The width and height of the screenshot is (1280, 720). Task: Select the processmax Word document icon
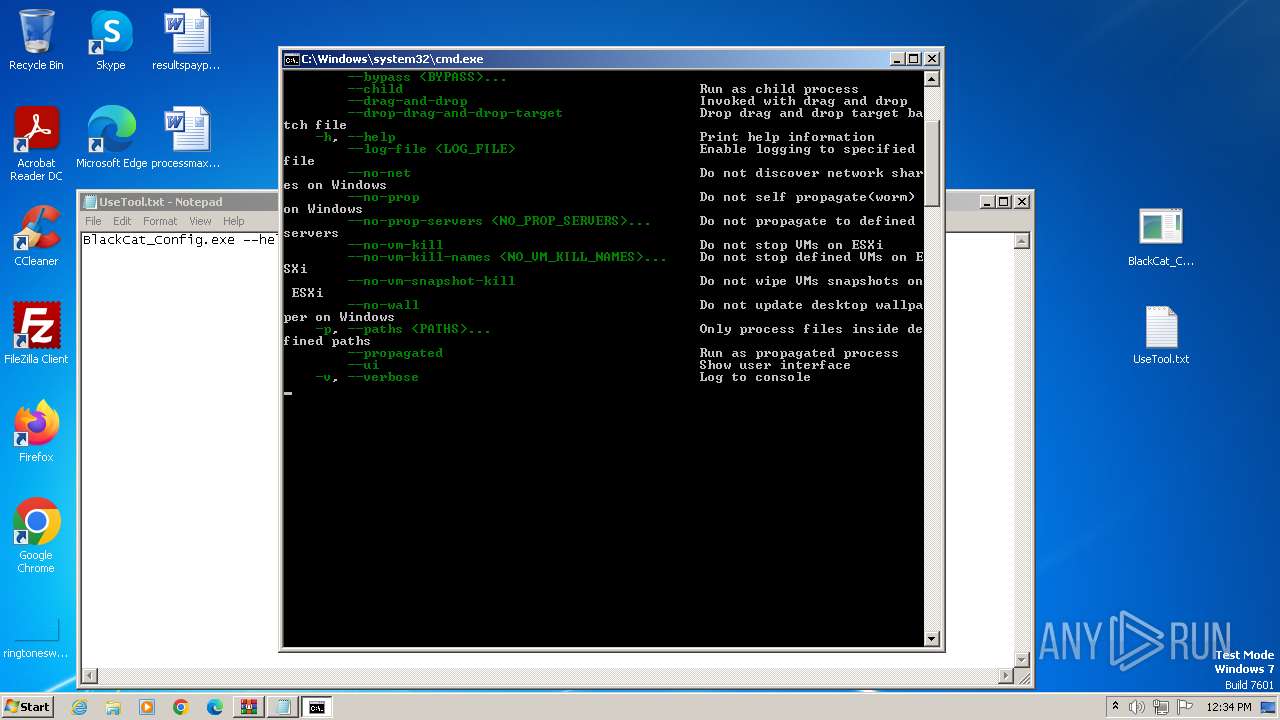pyautogui.click(x=186, y=138)
